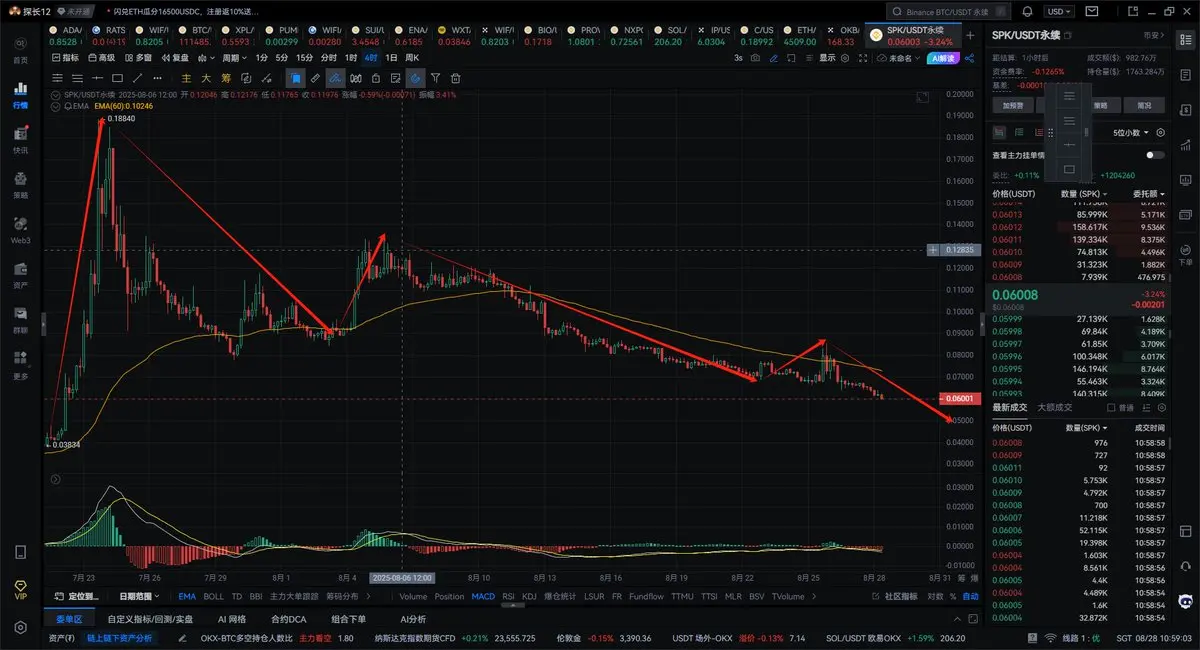The height and width of the screenshot is (650, 1200).
Task: Open the 数量 (SPK) column dropdown
Action: tap(1085, 193)
